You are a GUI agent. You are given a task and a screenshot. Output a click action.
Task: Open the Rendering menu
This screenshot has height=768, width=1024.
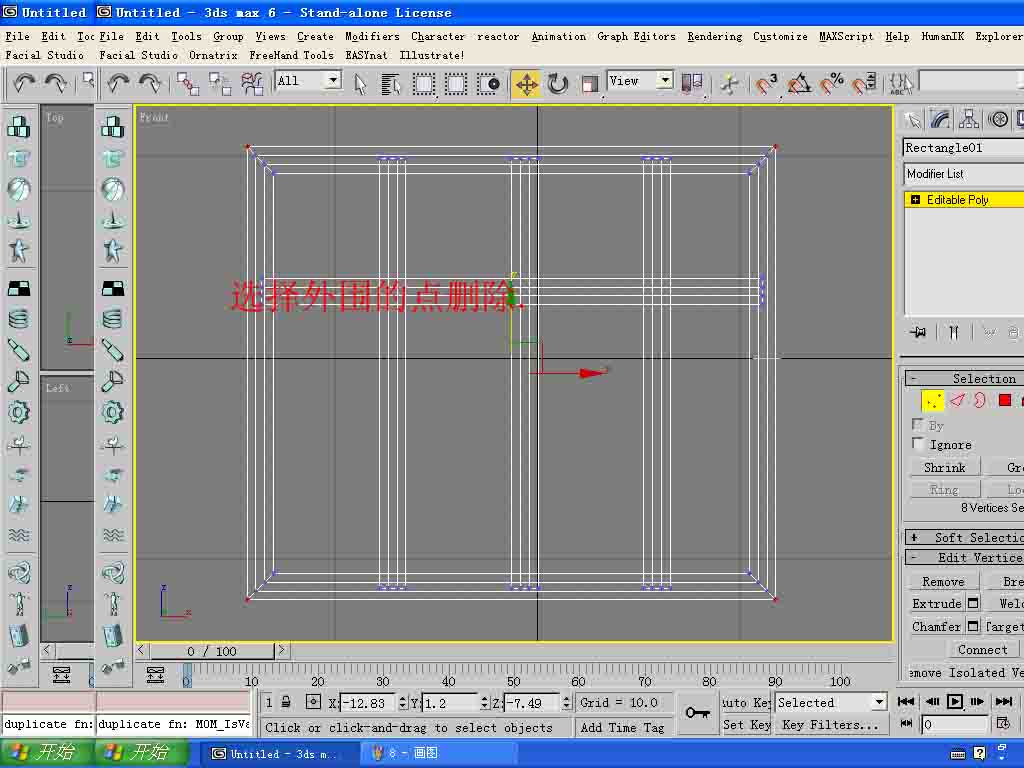tap(714, 37)
